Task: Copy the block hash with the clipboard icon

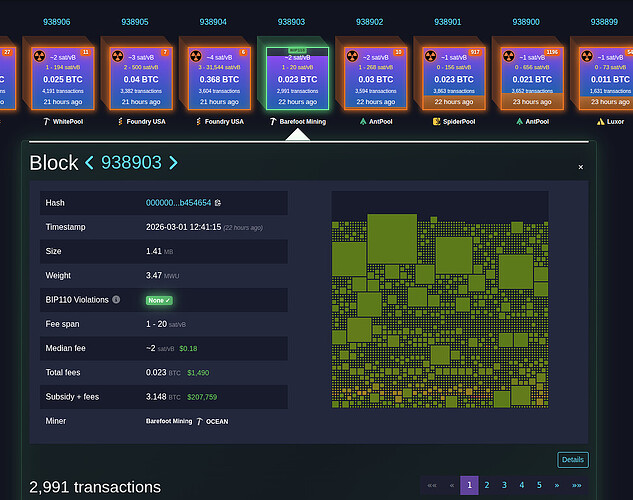Action: pyautogui.click(x=217, y=203)
